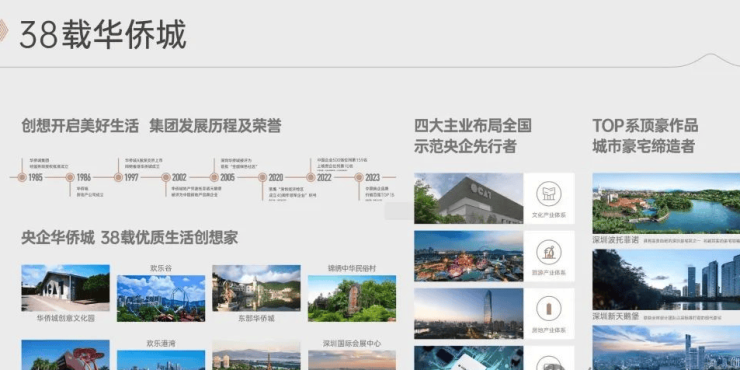Image resolution: width=740 pixels, height=370 pixels.
Task: Select the 2022 timeline marker
Action: click(311, 177)
